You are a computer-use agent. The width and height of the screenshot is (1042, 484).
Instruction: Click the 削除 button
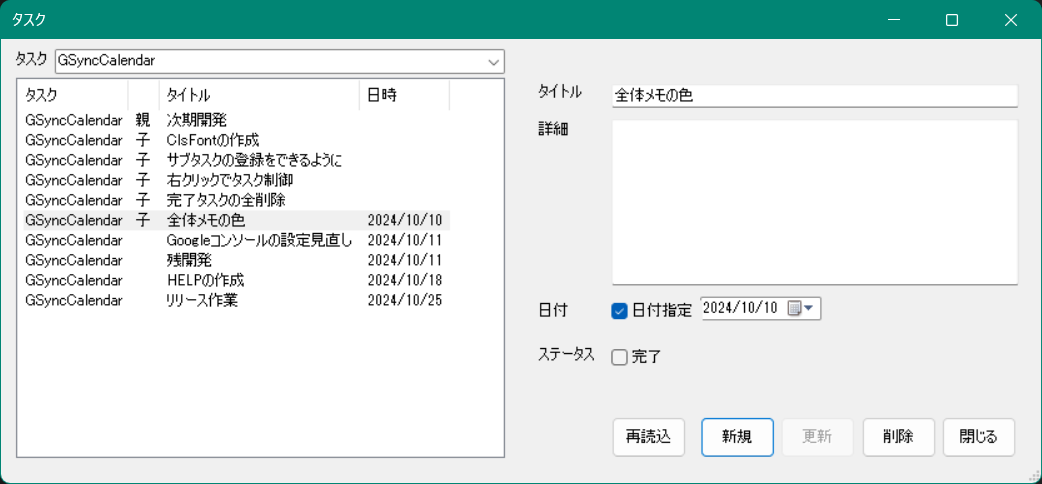coord(898,437)
